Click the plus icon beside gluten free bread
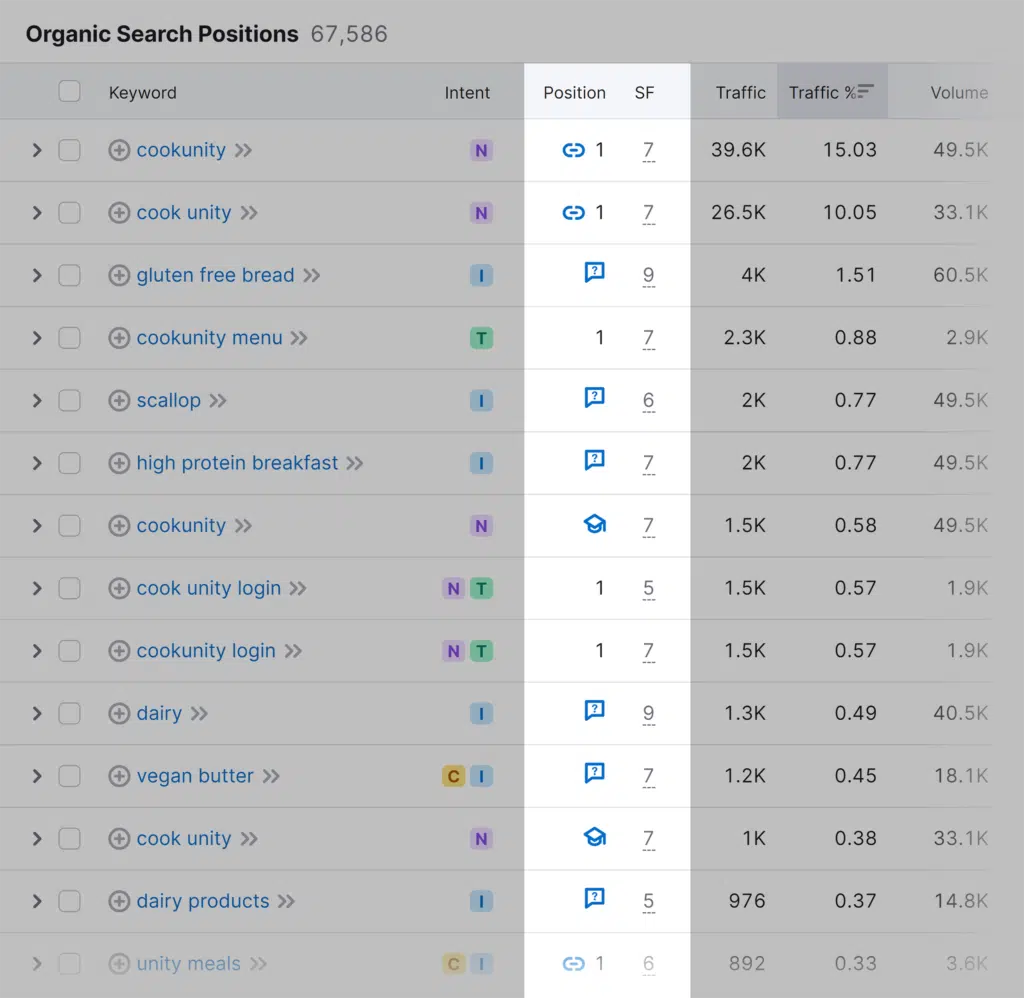Viewport: 1024px width, 998px height. point(119,275)
